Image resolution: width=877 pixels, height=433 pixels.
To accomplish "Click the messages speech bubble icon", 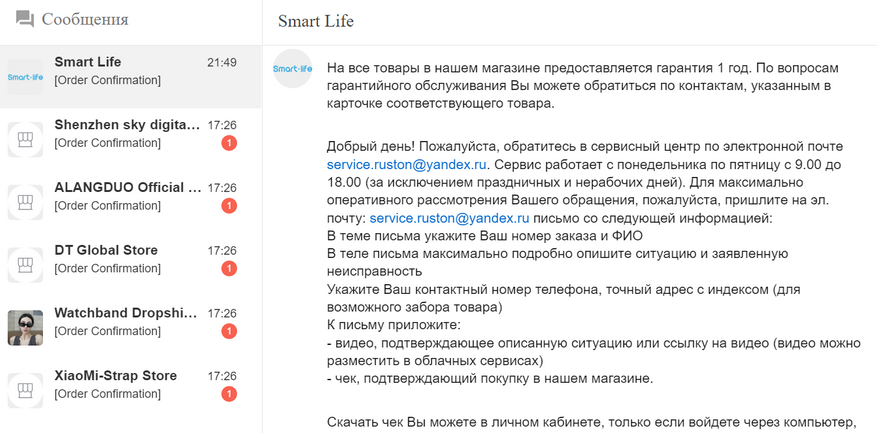I will (x=25, y=20).
